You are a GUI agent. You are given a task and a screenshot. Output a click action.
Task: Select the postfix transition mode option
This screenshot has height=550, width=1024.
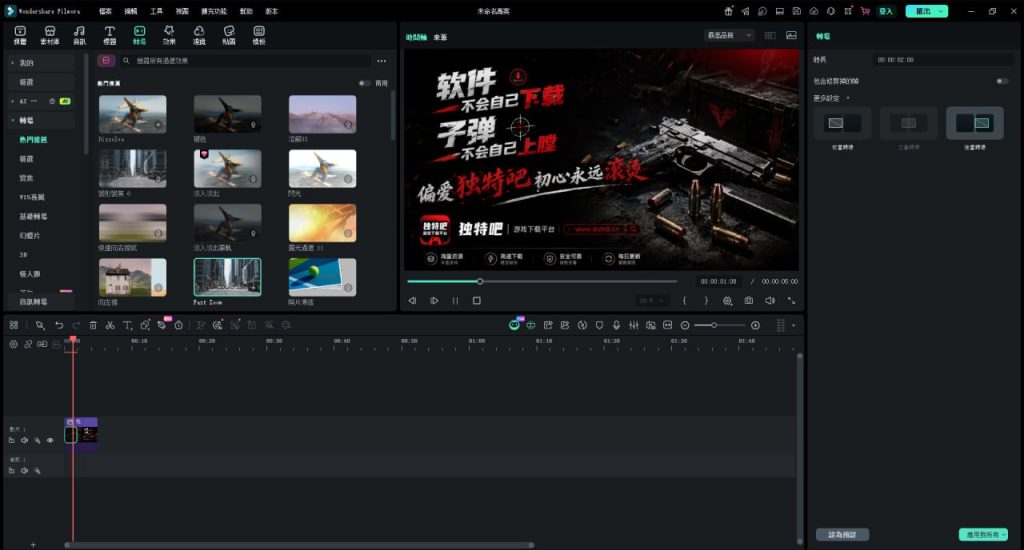(x=974, y=123)
